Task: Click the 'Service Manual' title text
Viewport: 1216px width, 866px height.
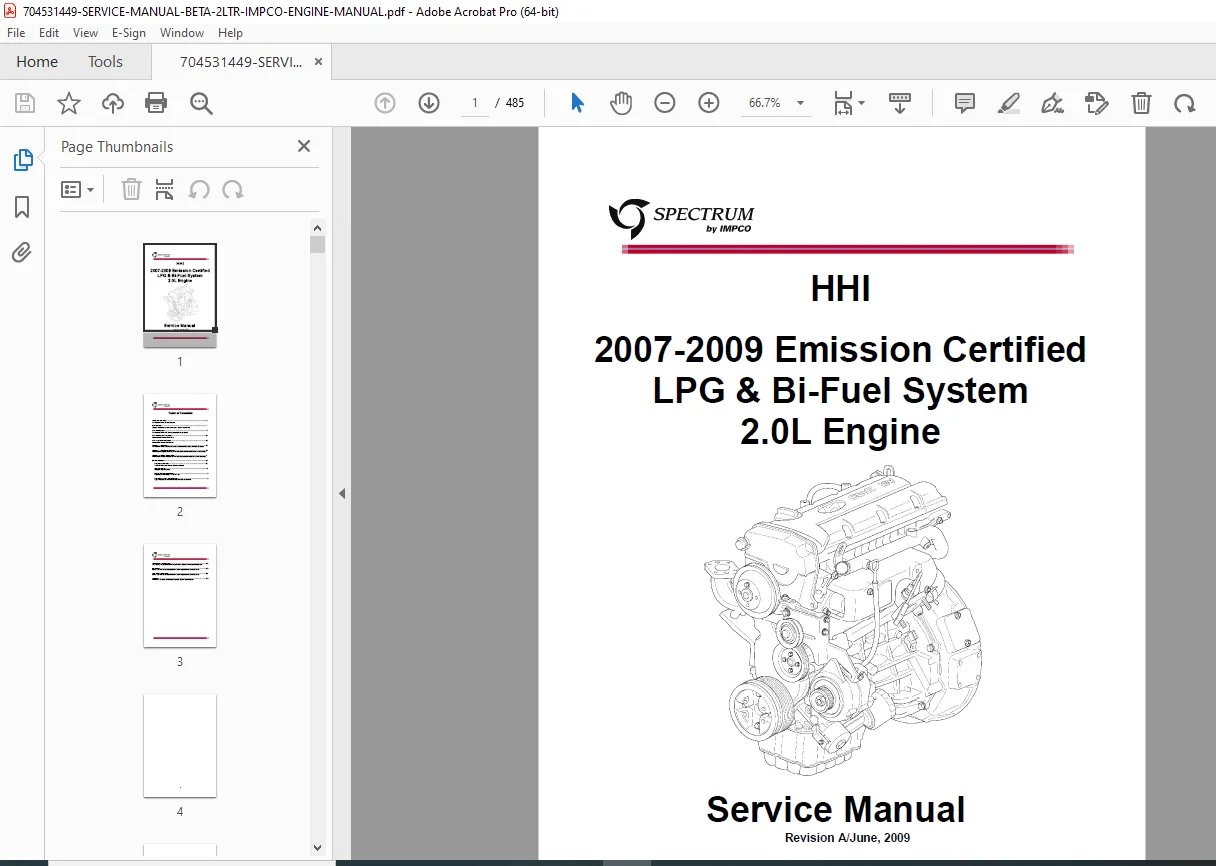Action: point(836,809)
